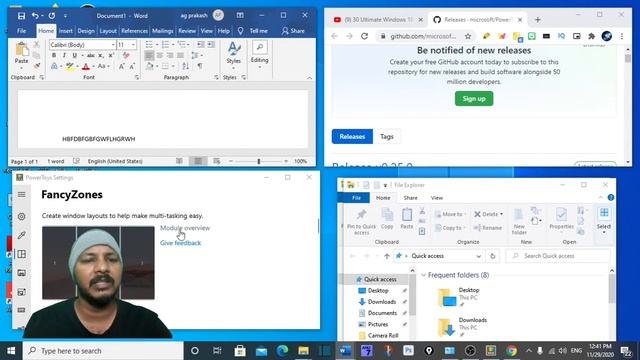
Task: Open the Explorer address bar history dropdown
Action: tap(478, 256)
